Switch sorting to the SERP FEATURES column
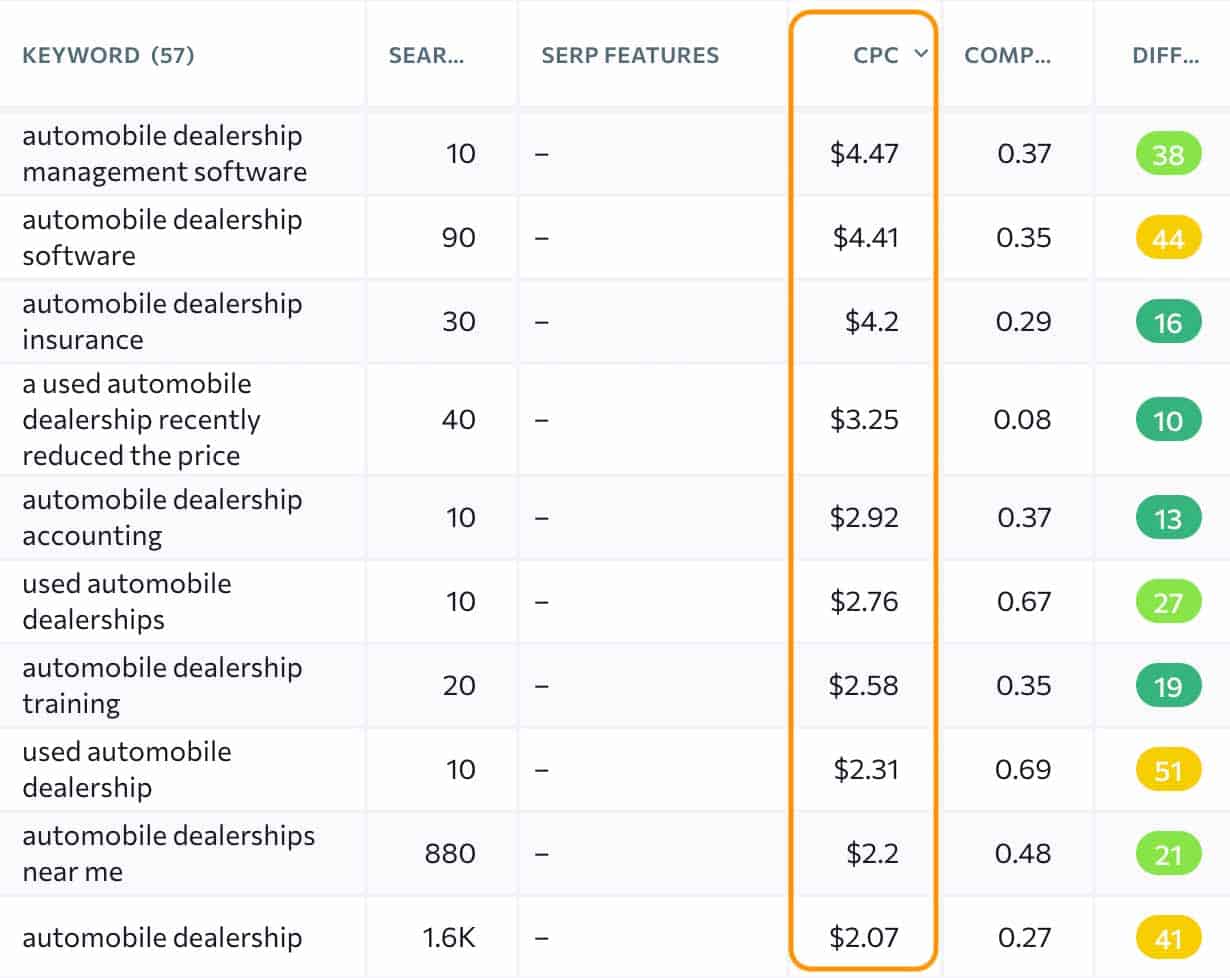Viewport: 1230px width, 978px height. point(629,56)
